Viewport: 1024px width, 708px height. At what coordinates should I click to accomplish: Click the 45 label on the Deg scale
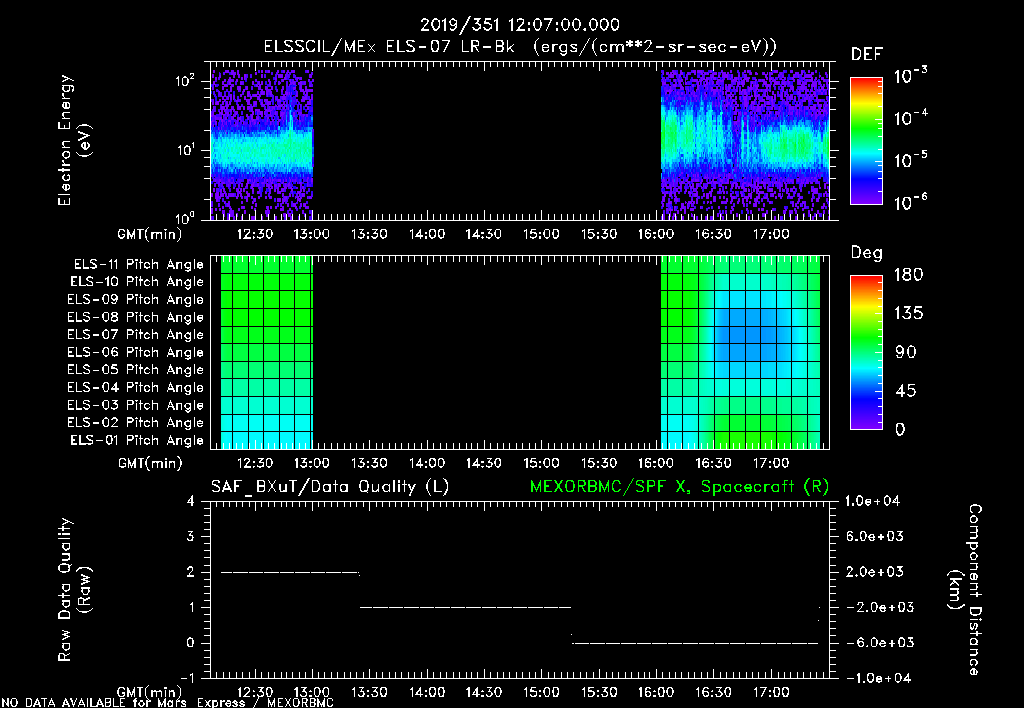click(x=905, y=391)
